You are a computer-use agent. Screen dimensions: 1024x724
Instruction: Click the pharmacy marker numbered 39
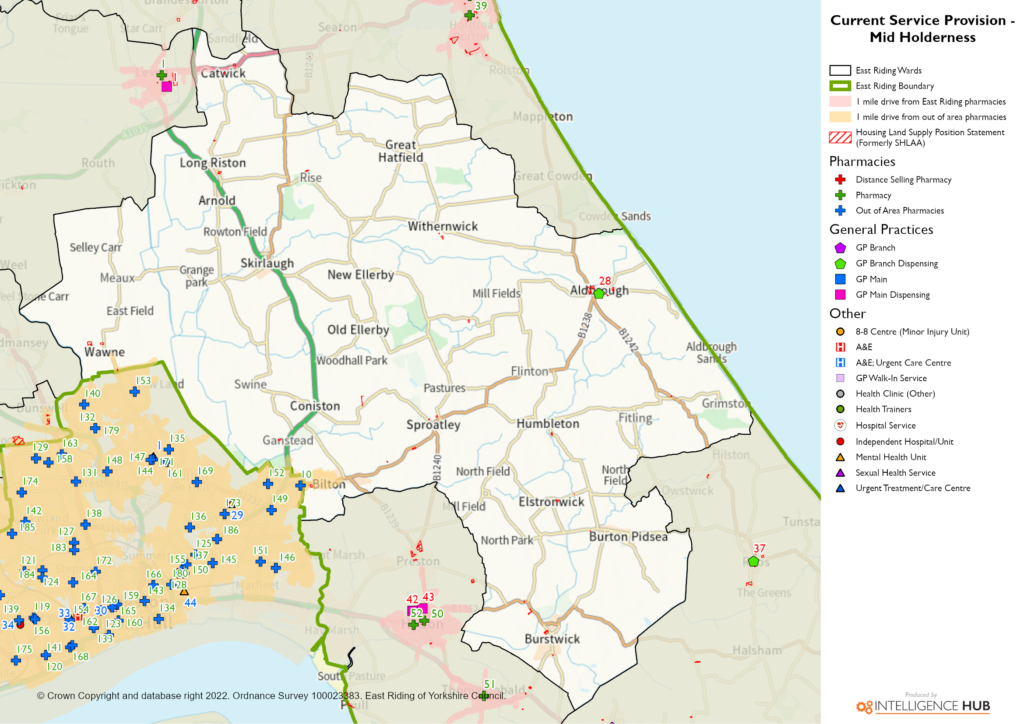coord(468,16)
